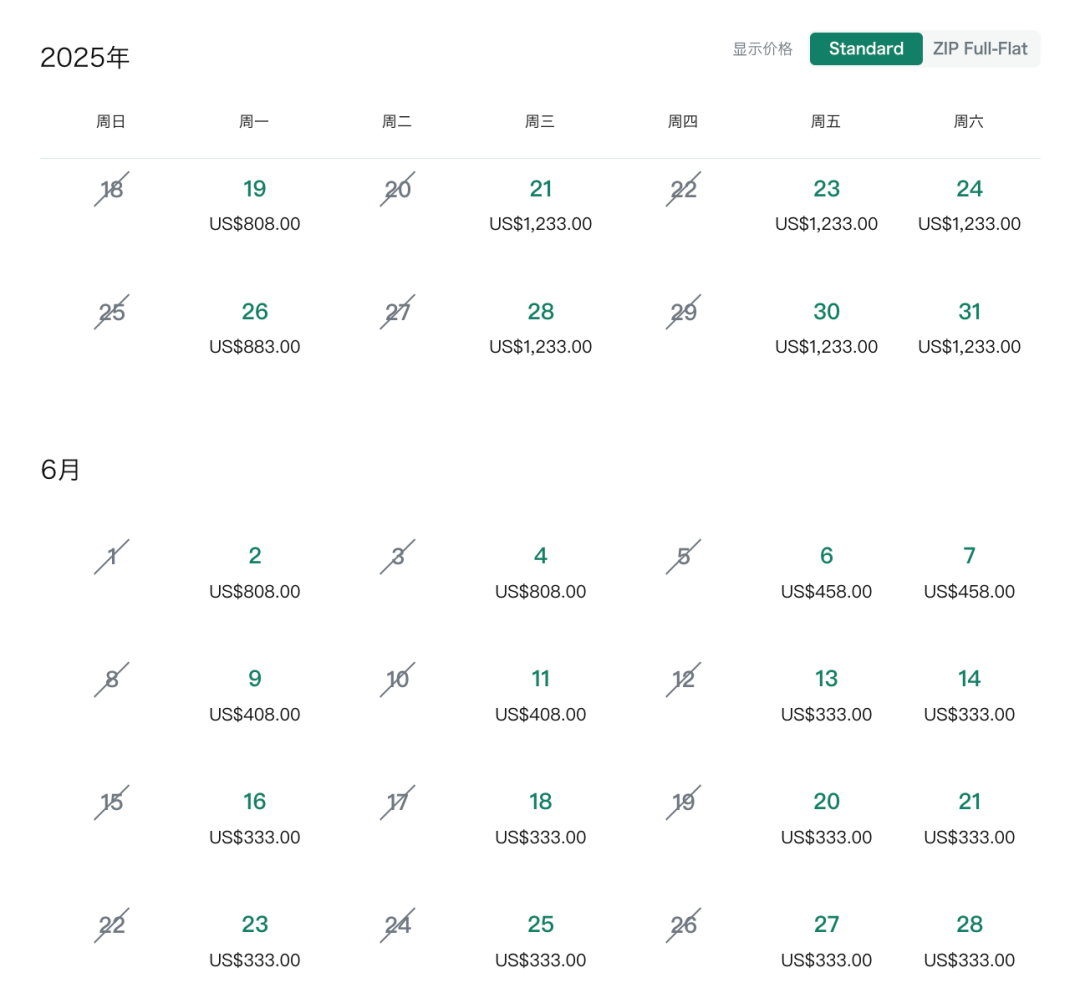Select June 25 Wednesday date
Screen dimensions: 1080x983
click(541, 940)
